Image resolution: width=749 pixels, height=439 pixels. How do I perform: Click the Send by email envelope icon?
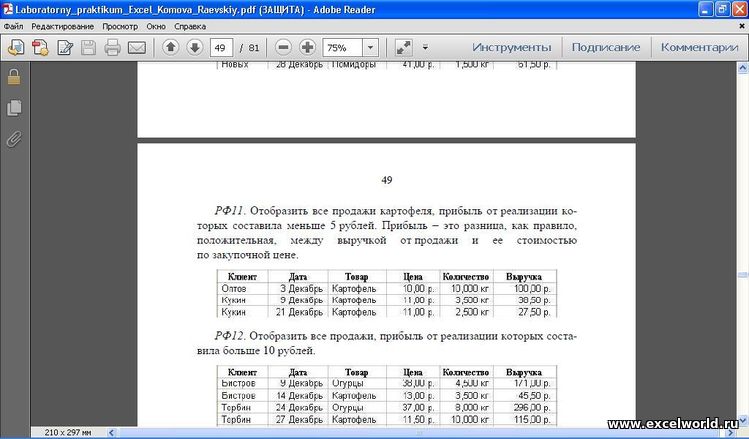tap(137, 47)
